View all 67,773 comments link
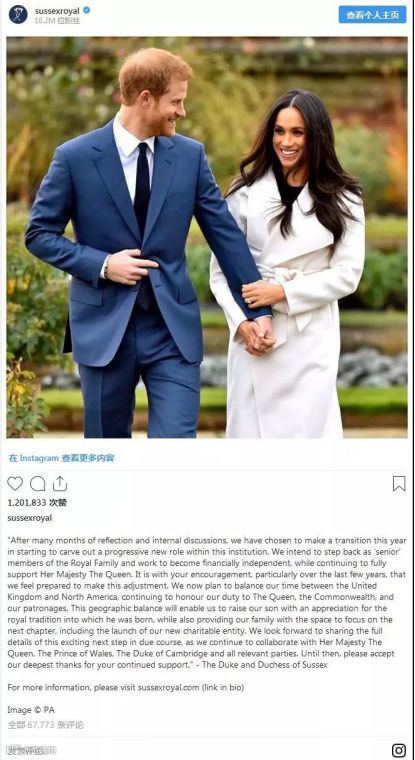This screenshot has height=760, width=415. click(x=46, y=725)
